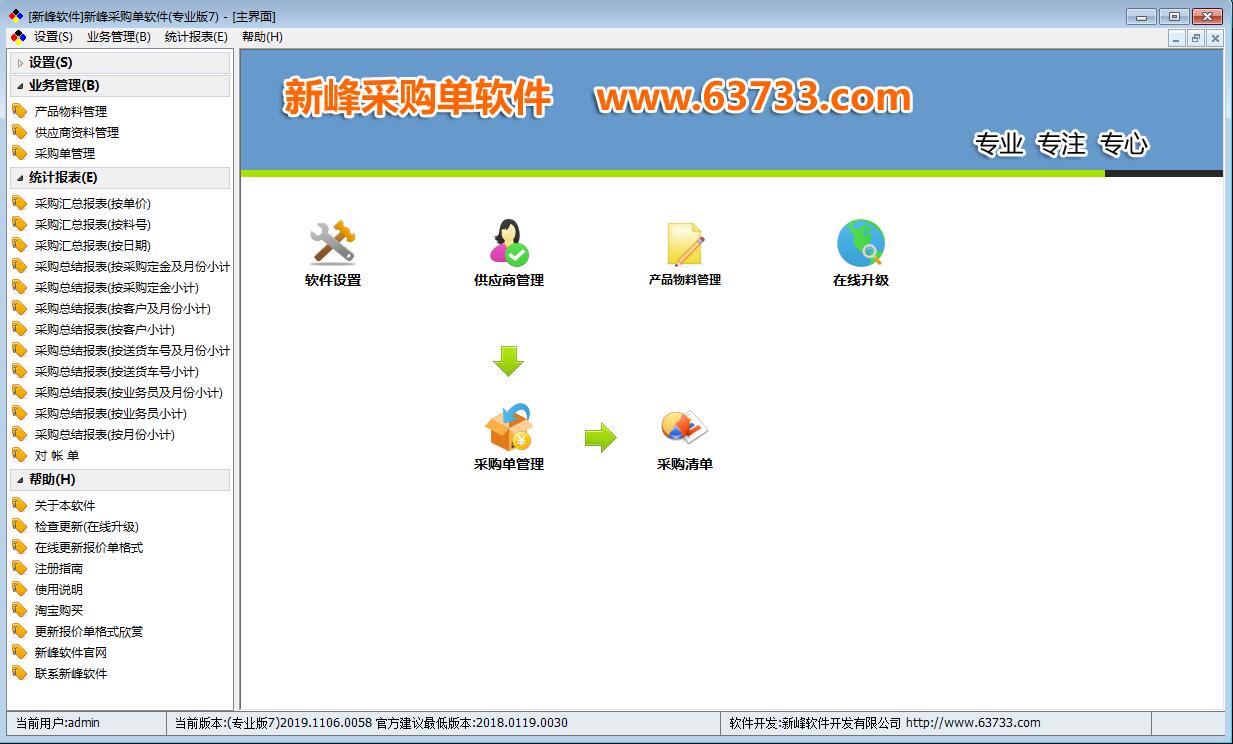Click tag icon beside 采购汇总报表(按日期)

[19, 245]
